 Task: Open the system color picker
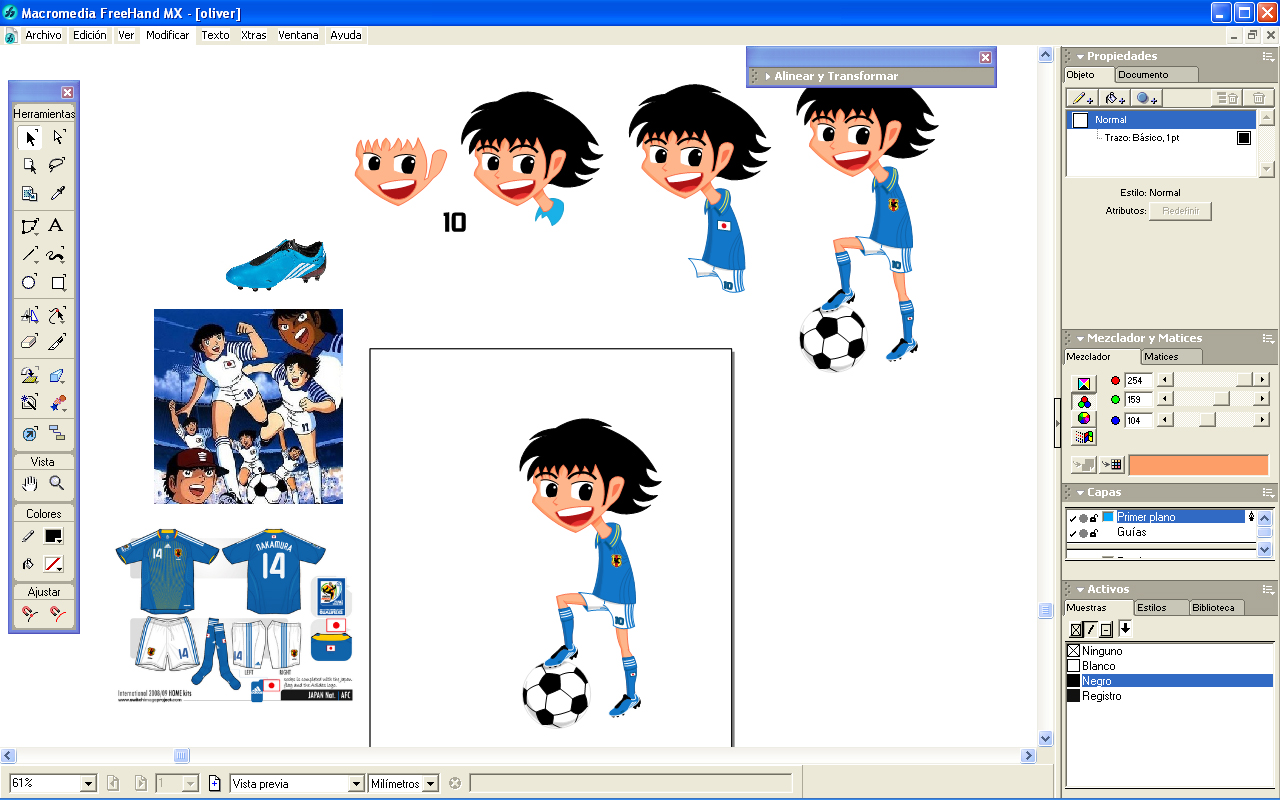(1084, 437)
